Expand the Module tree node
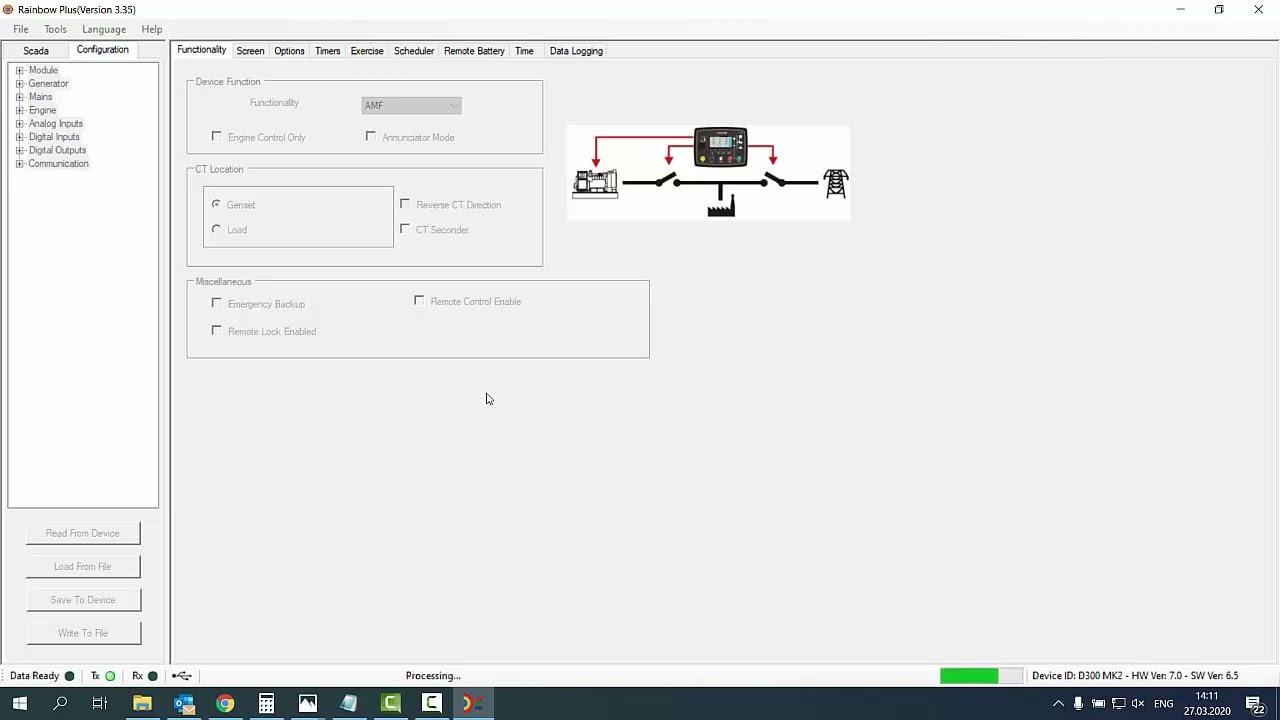Viewport: 1280px width, 720px height. [19, 70]
